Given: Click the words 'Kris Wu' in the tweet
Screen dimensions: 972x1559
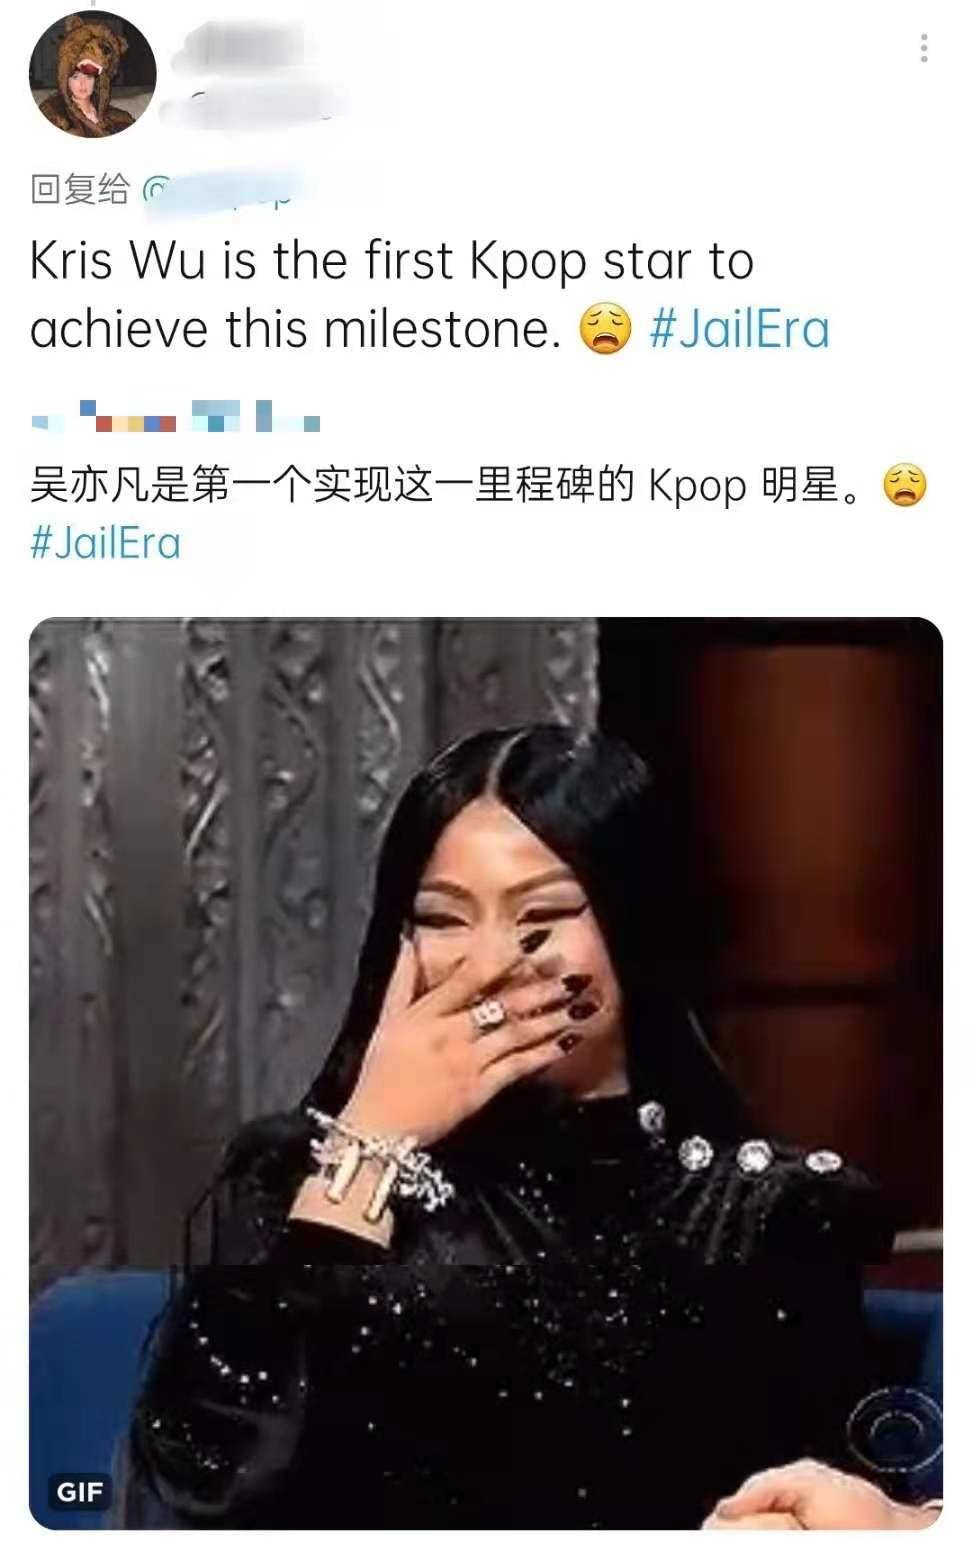Looking at the screenshot, I should (120, 261).
